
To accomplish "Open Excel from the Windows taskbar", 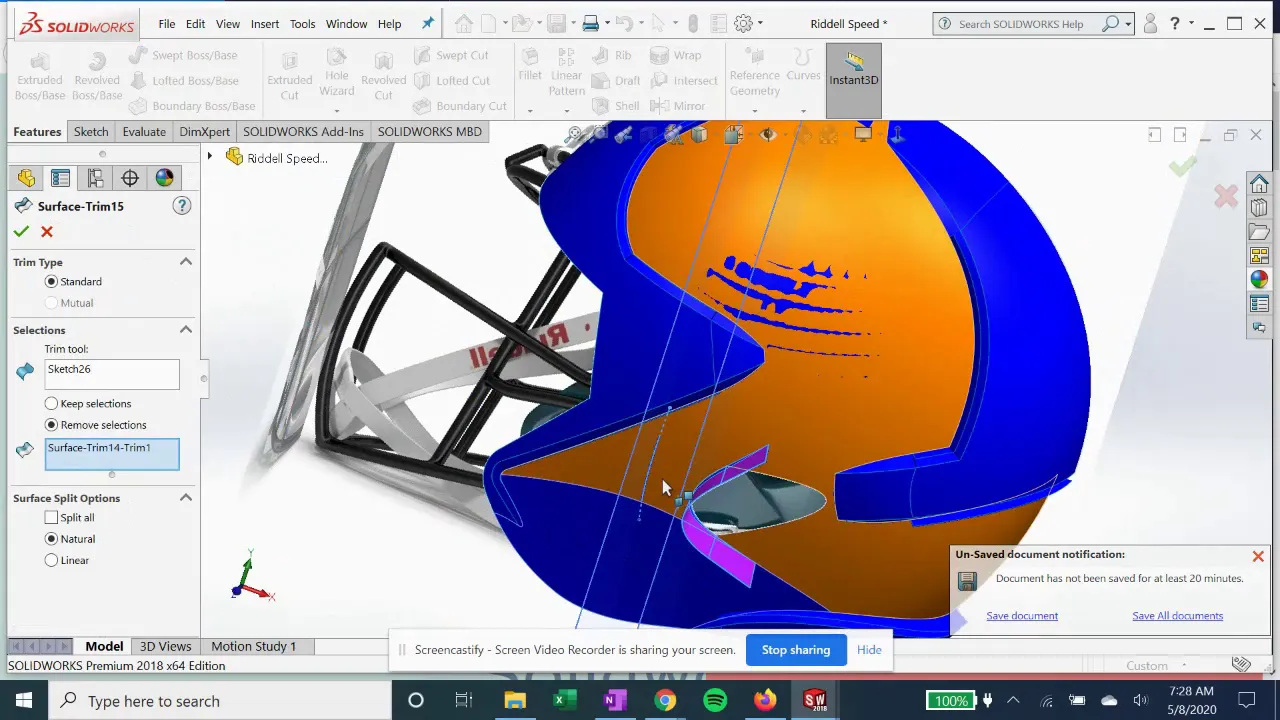I will [565, 701].
